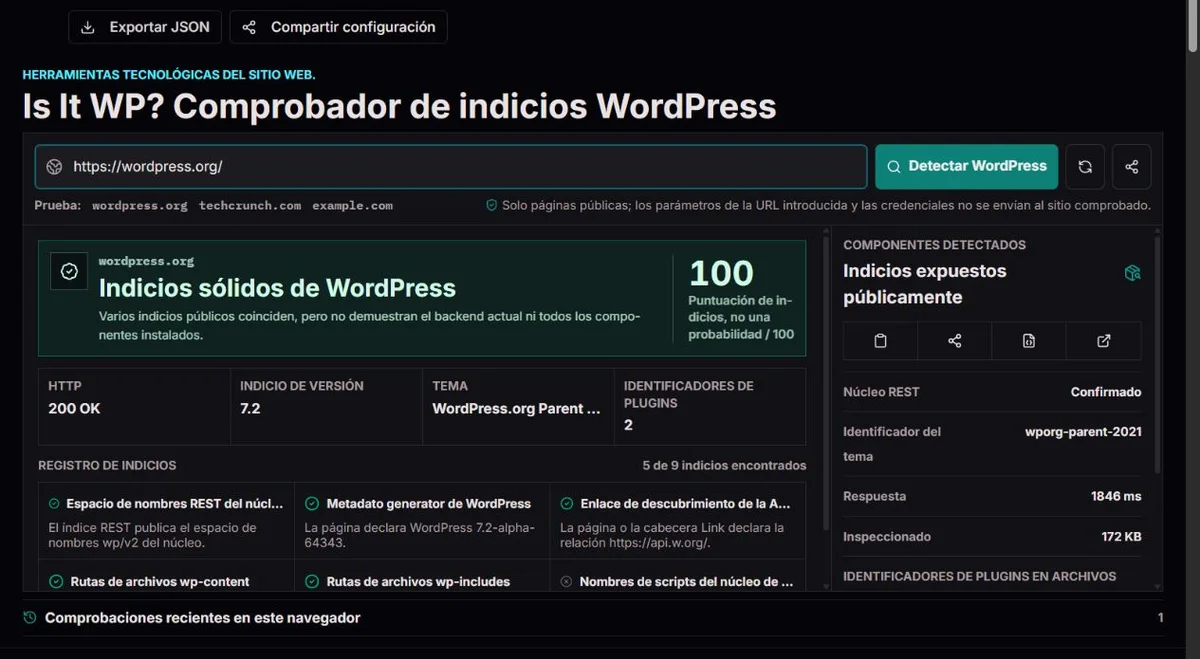Click the check icon of Rutas de archivos wp-content
Viewport: 1200px width, 659px height.
coord(55,581)
